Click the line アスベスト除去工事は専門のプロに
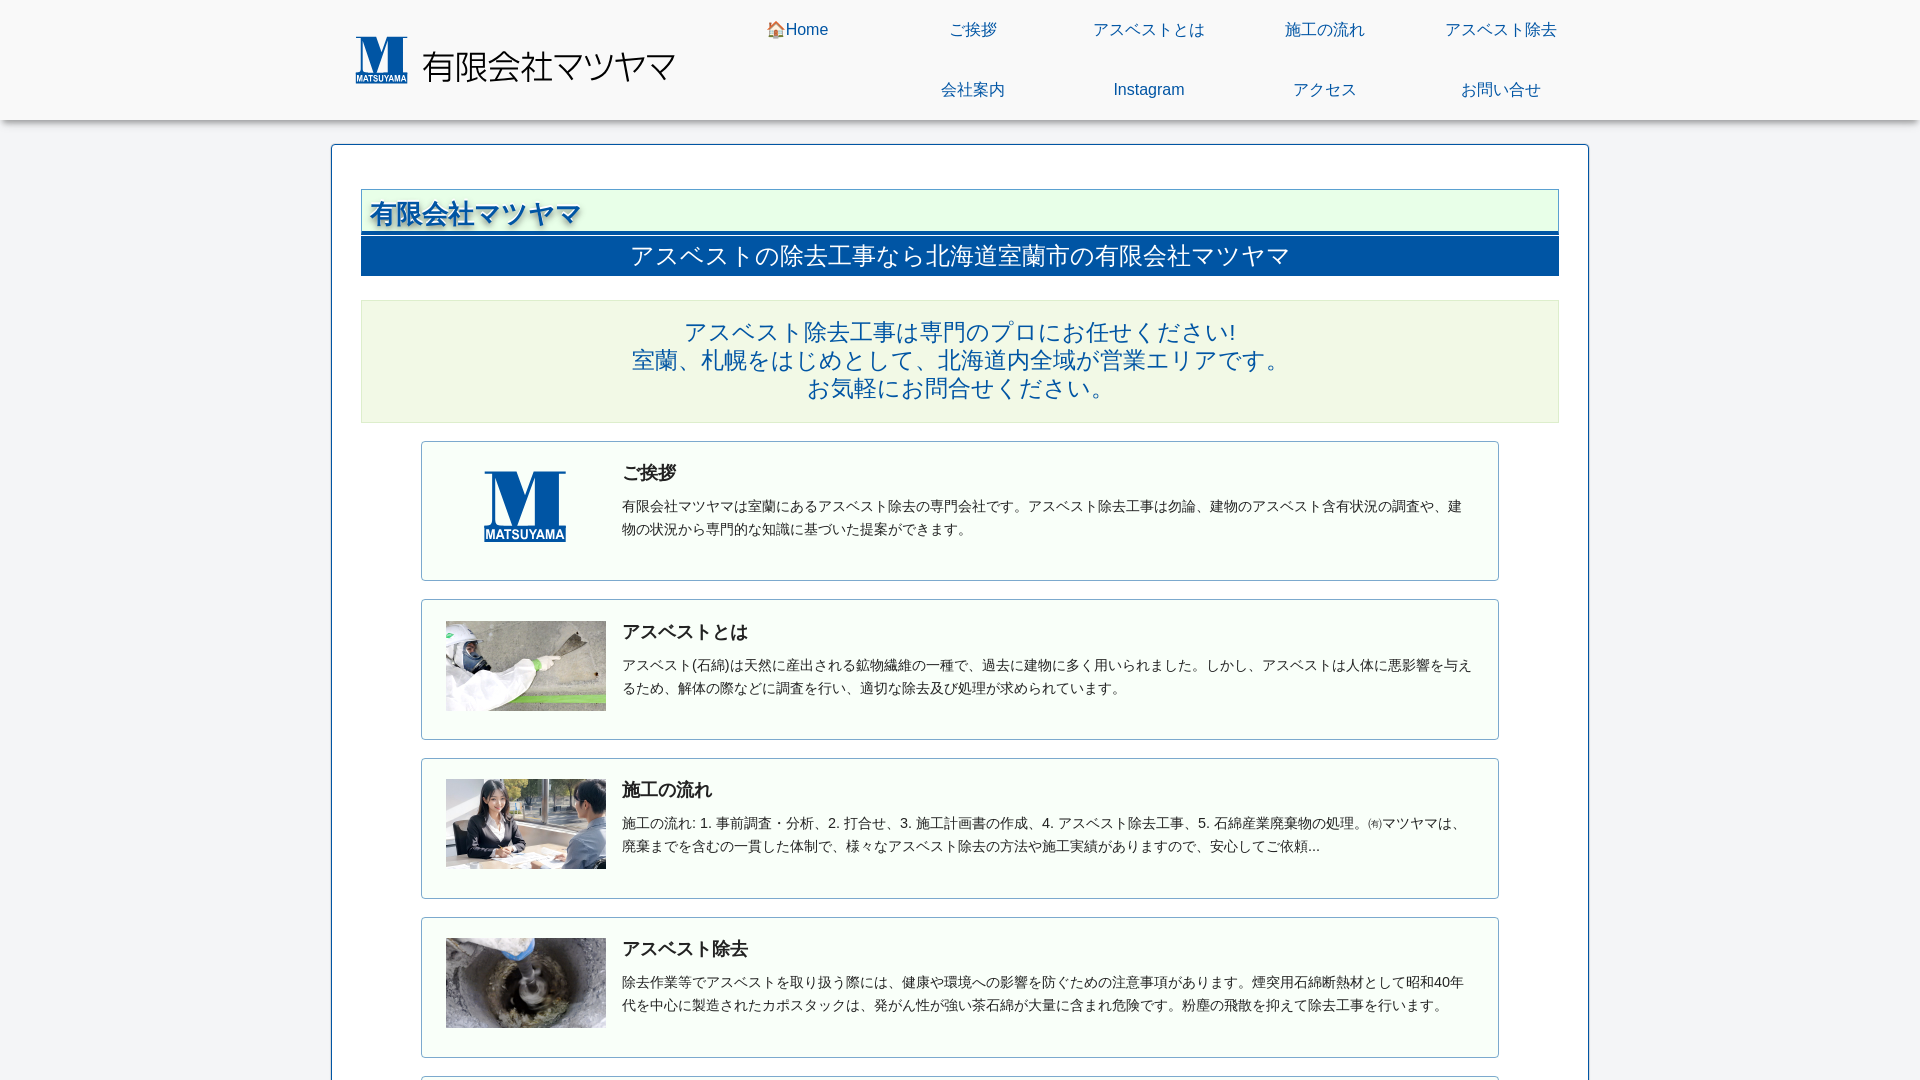Screen dimensions: 1920x1080 (960, 332)
